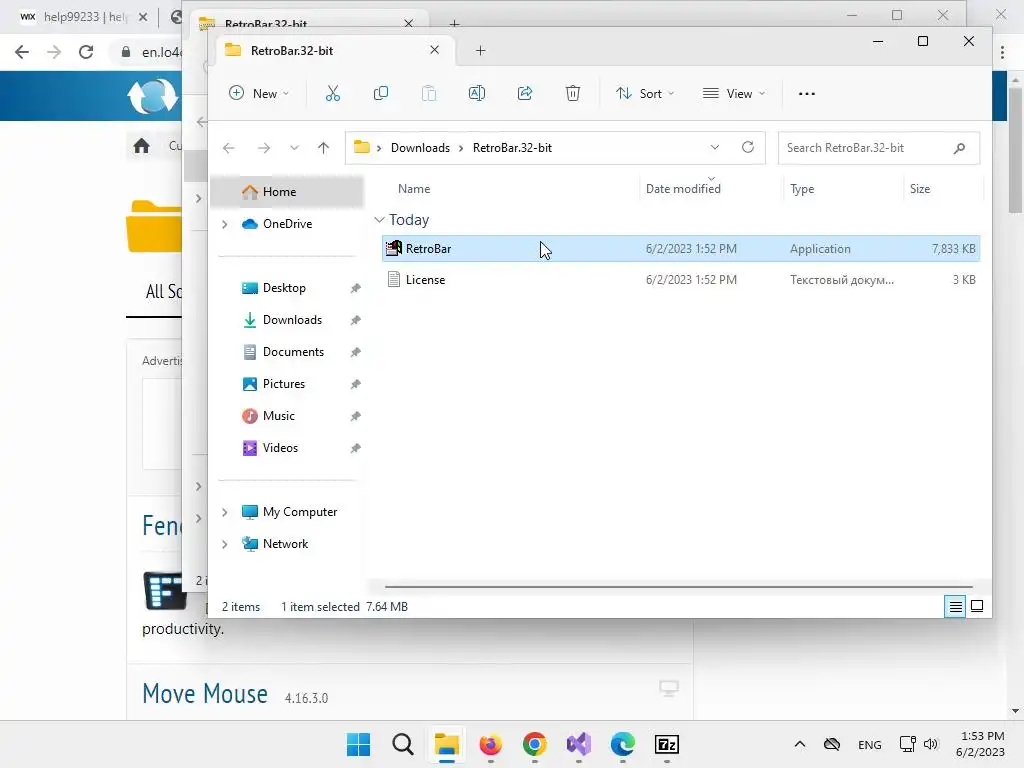Switch to details view layout in the status bar
This screenshot has width=1024, height=768.
(x=955, y=607)
